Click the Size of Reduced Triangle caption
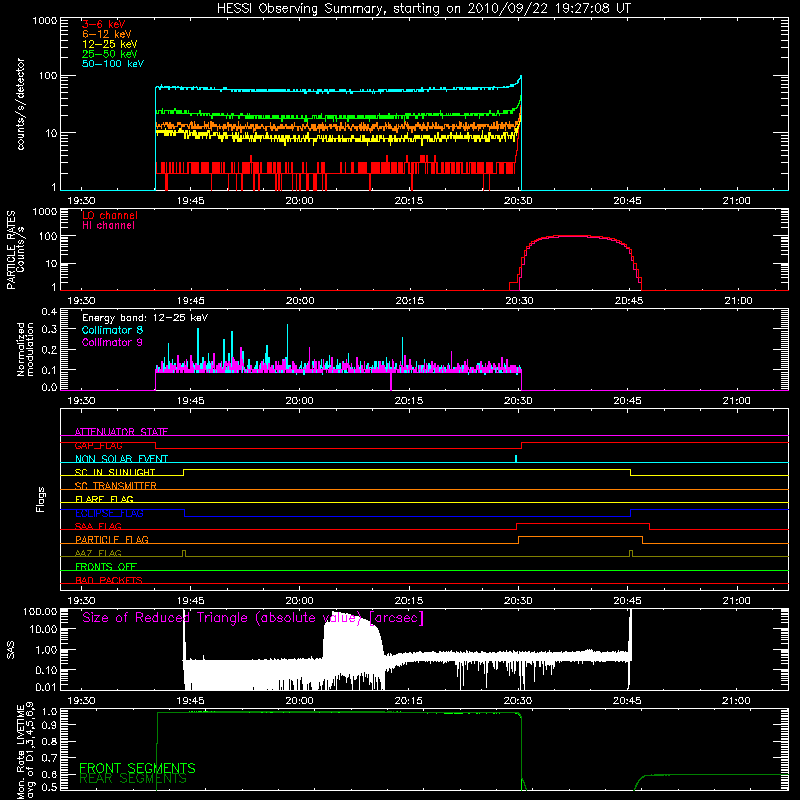This screenshot has height=800, width=800. point(253,618)
